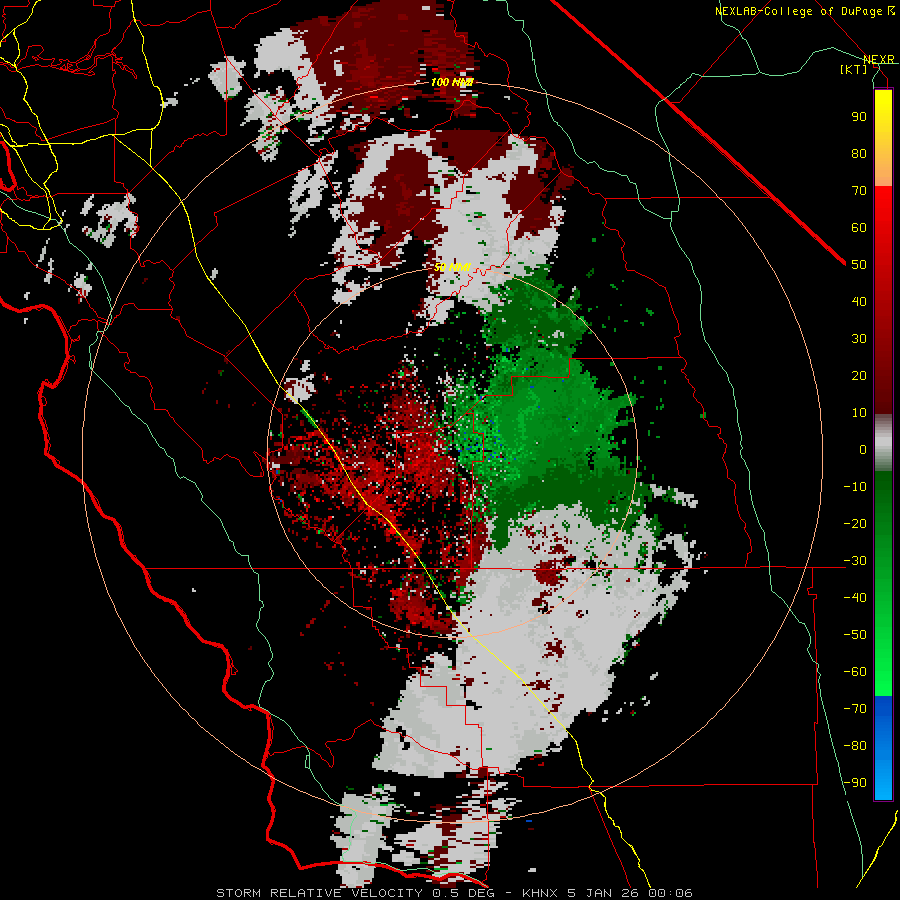The height and width of the screenshot is (900, 900).
Task: Click the 60 value on the velocity scale
Action: coord(859,227)
